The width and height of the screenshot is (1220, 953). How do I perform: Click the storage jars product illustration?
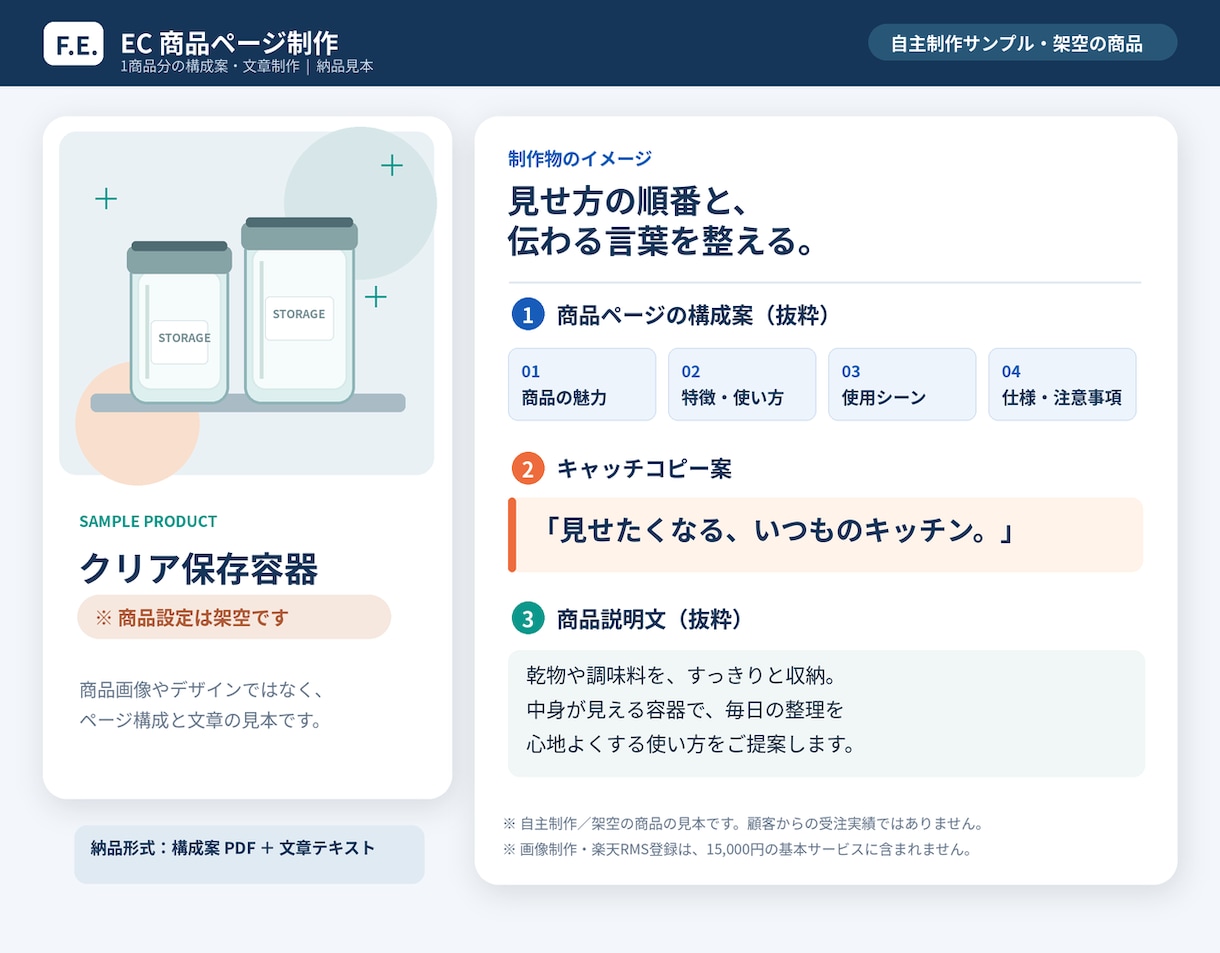tap(246, 303)
